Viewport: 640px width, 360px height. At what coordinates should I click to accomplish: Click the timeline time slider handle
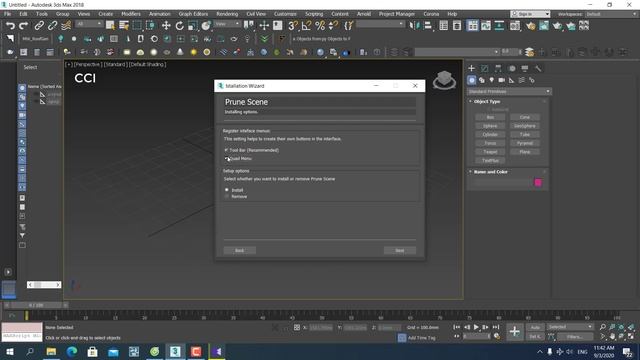[36, 305]
